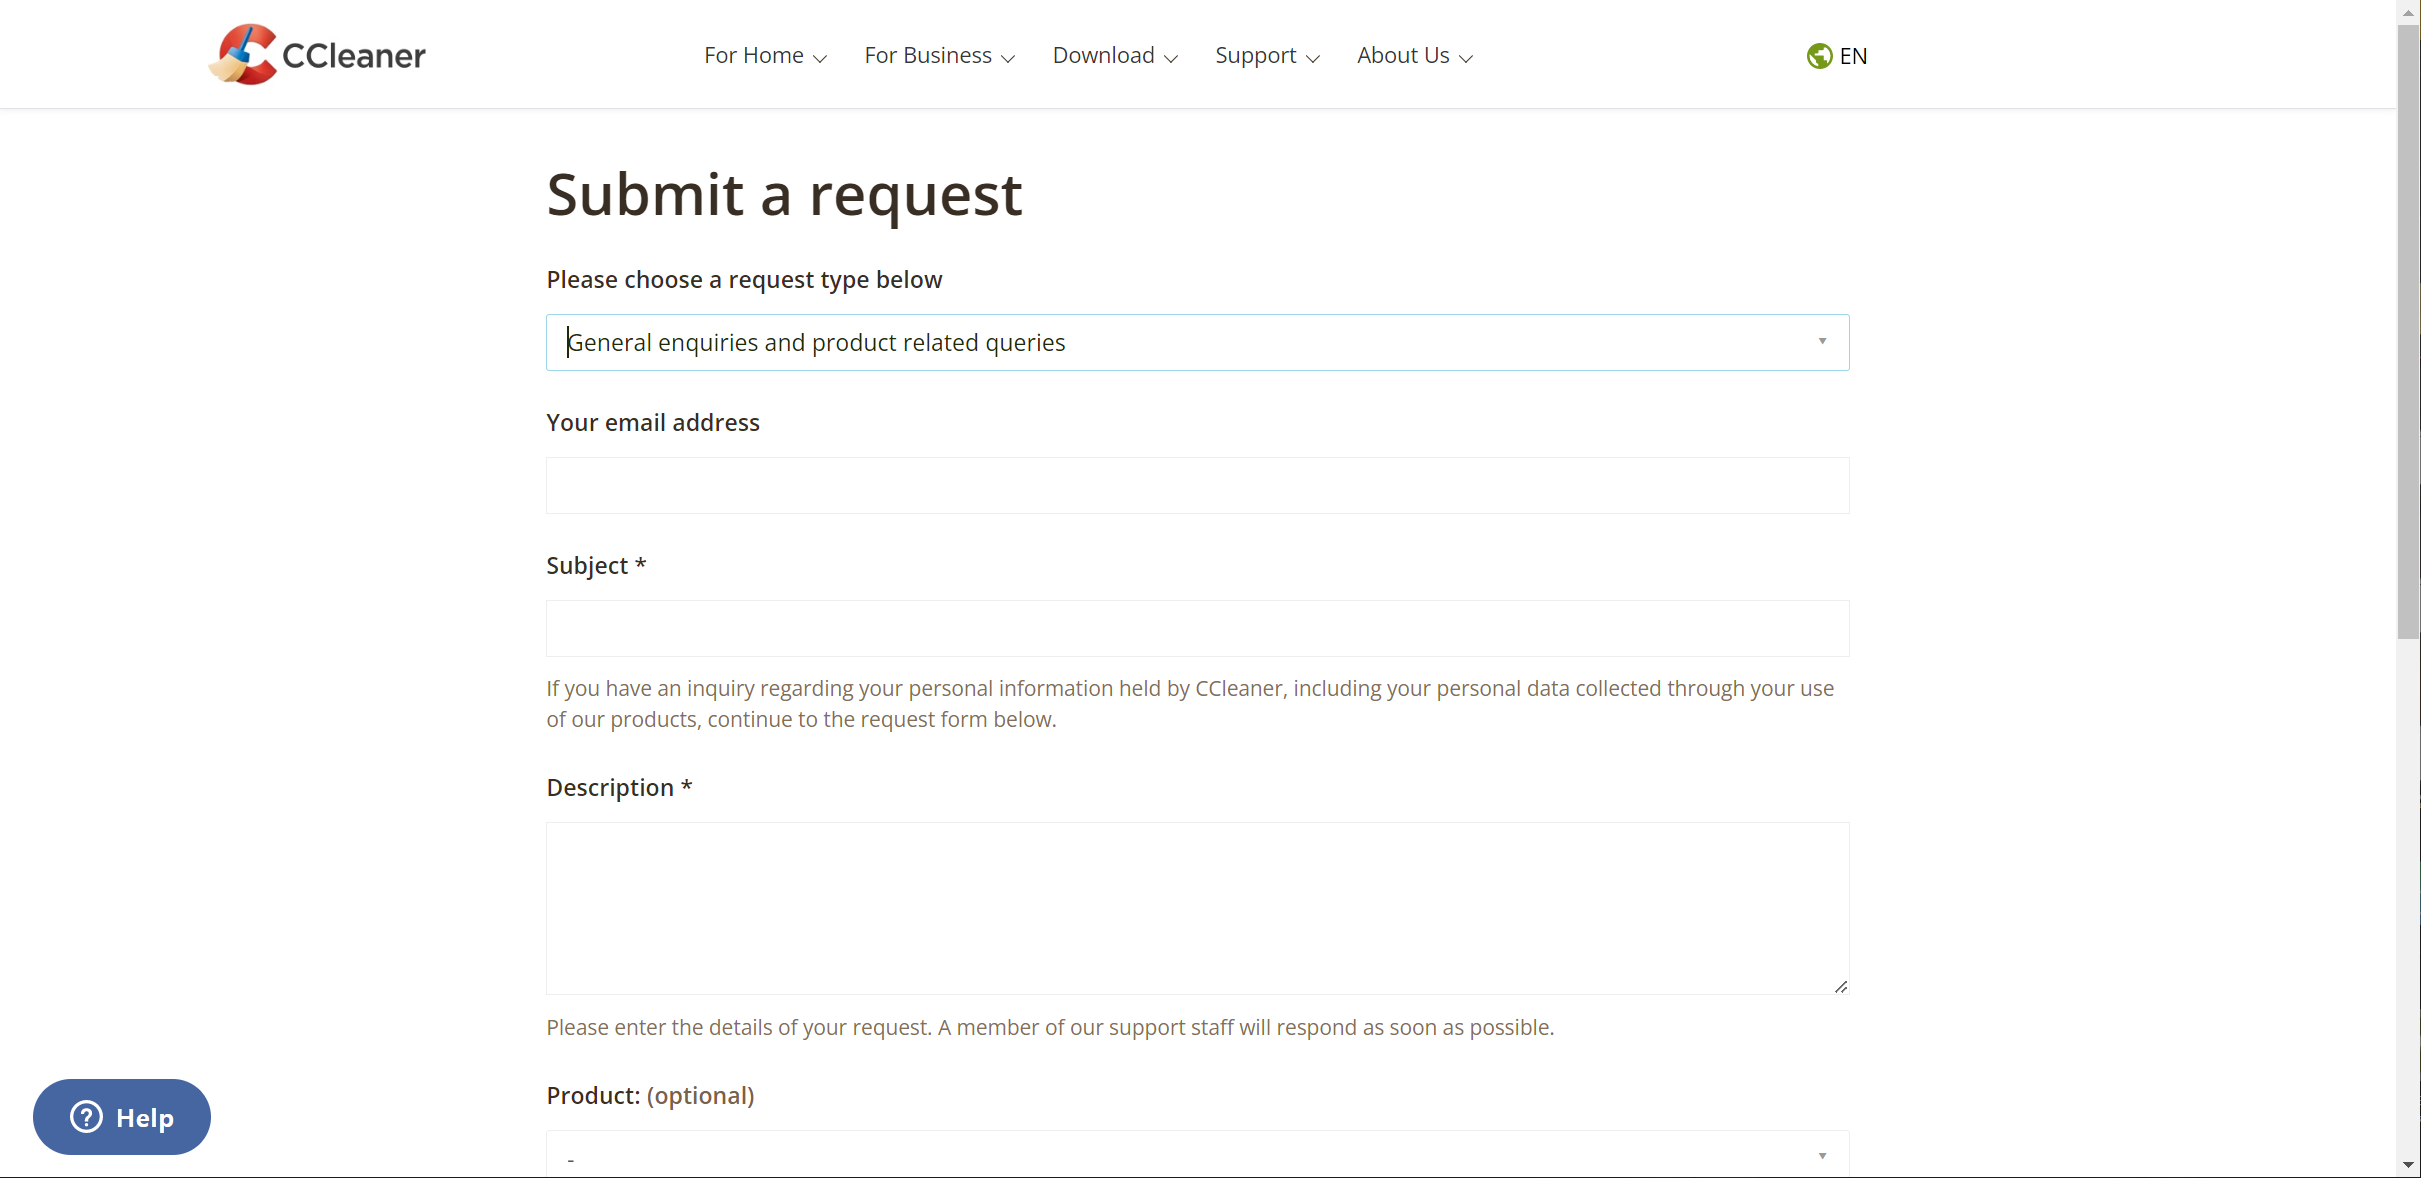Click the CCleaner logo icon
The image size is (2421, 1178).
click(243, 54)
